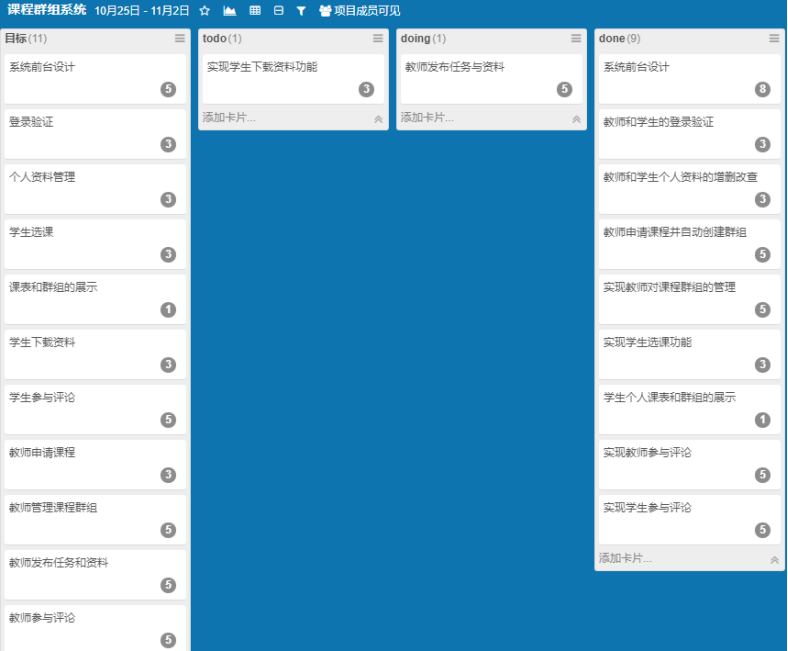Switch to table grid view icon

click(255, 11)
